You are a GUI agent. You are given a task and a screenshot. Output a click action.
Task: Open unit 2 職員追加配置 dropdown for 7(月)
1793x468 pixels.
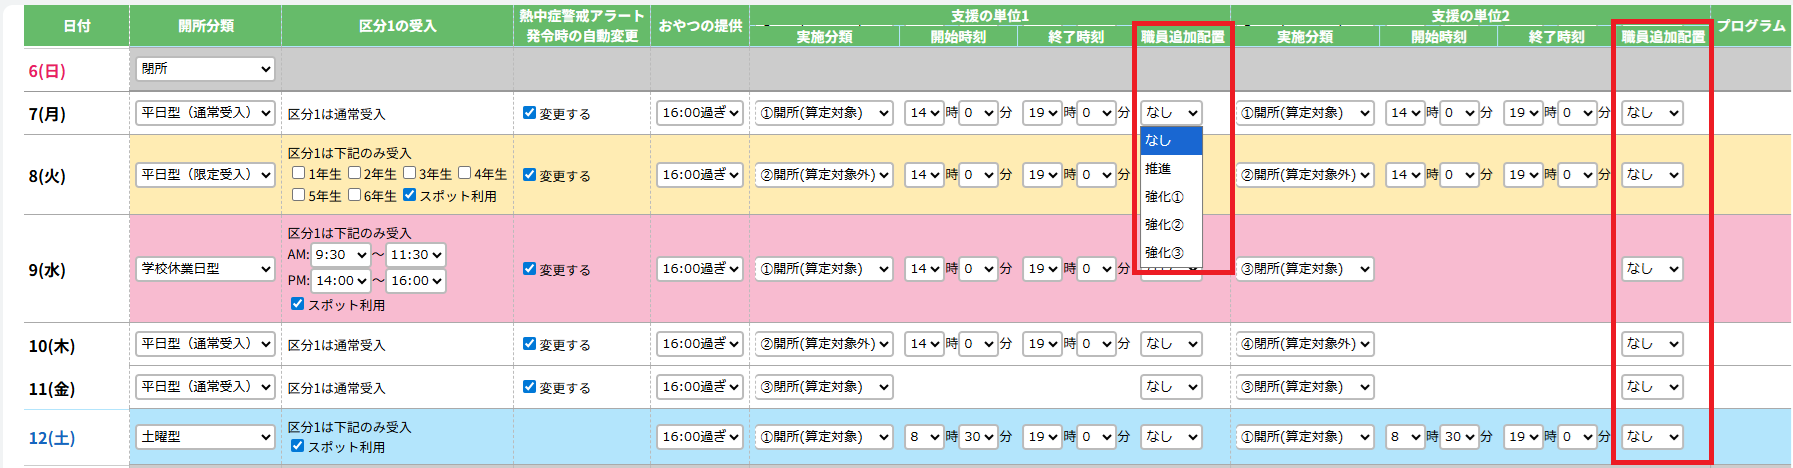coord(1651,113)
